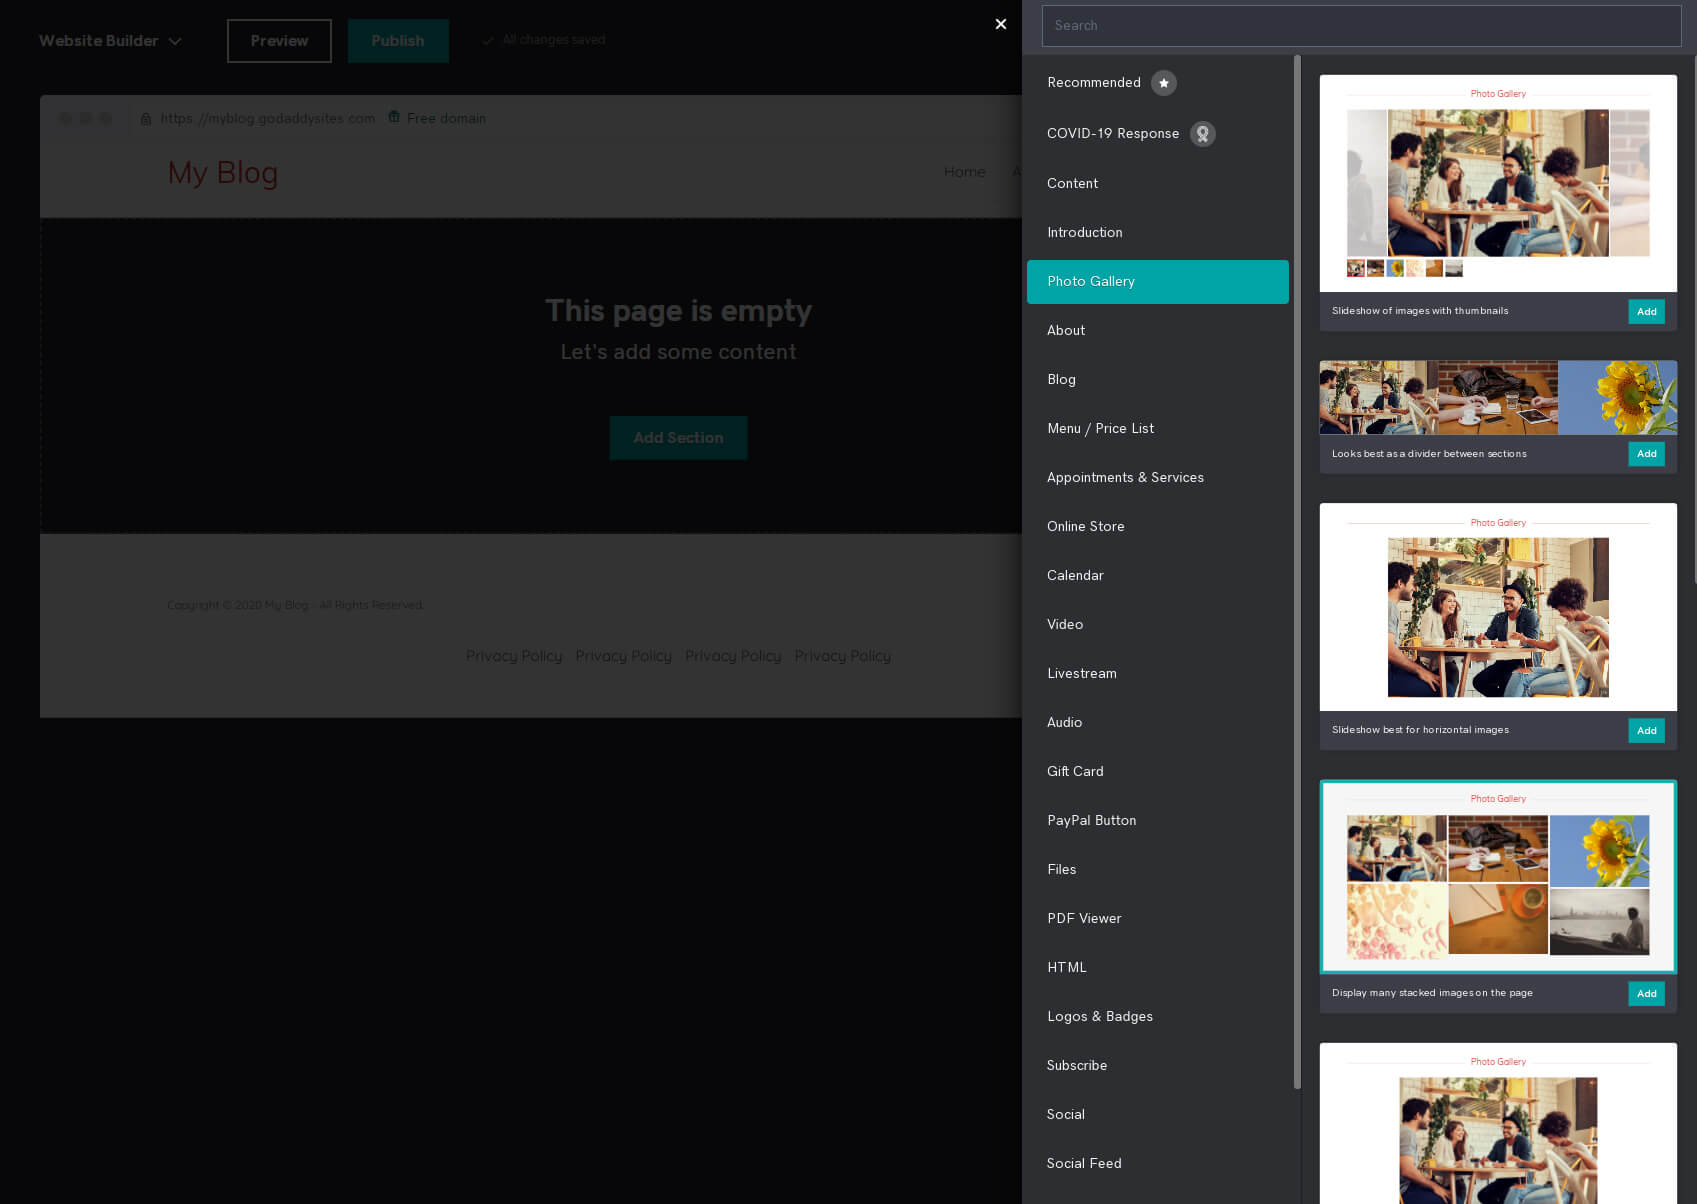The height and width of the screenshot is (1204, 1697).
Task: Open Home in the site navigation
Action: point(964,172)
